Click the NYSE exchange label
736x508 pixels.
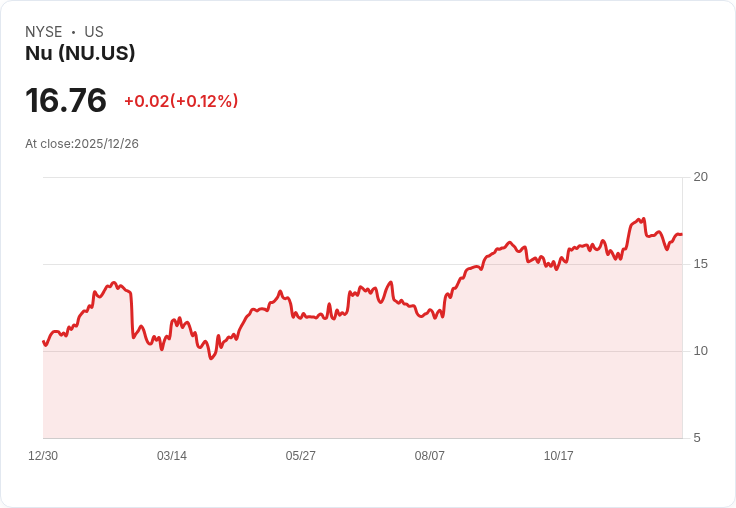coord(44,32)
